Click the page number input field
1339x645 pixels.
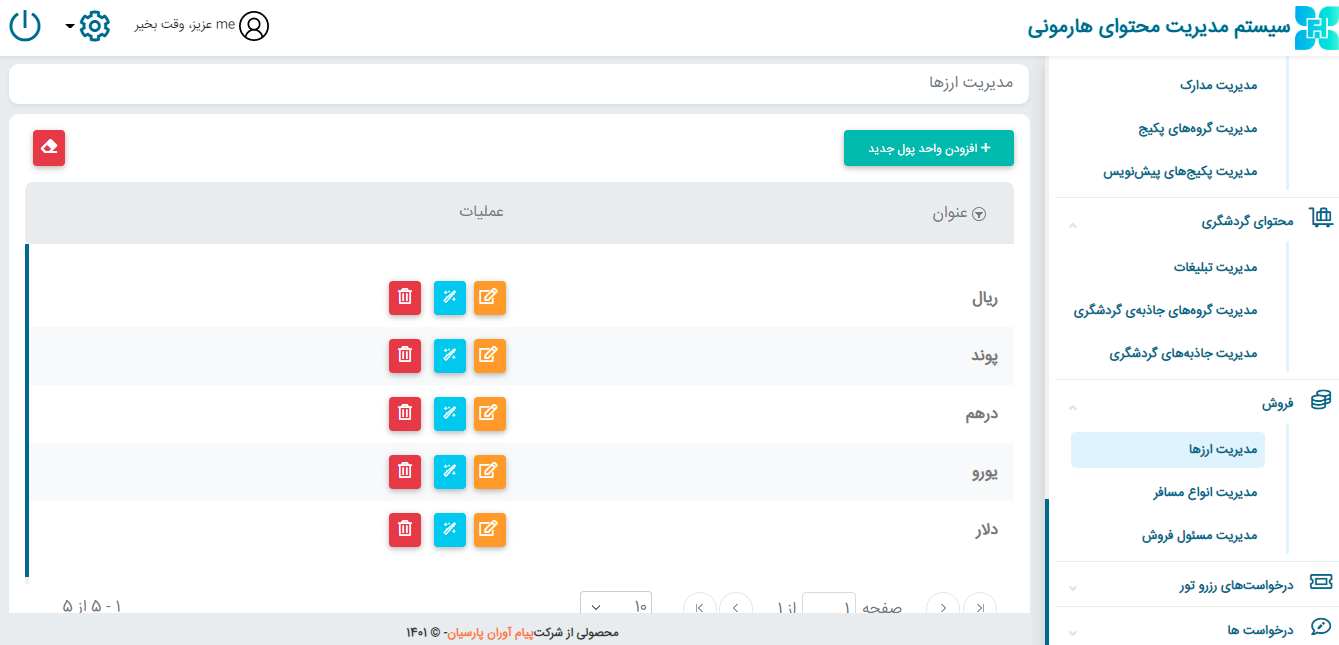point(829,606)
